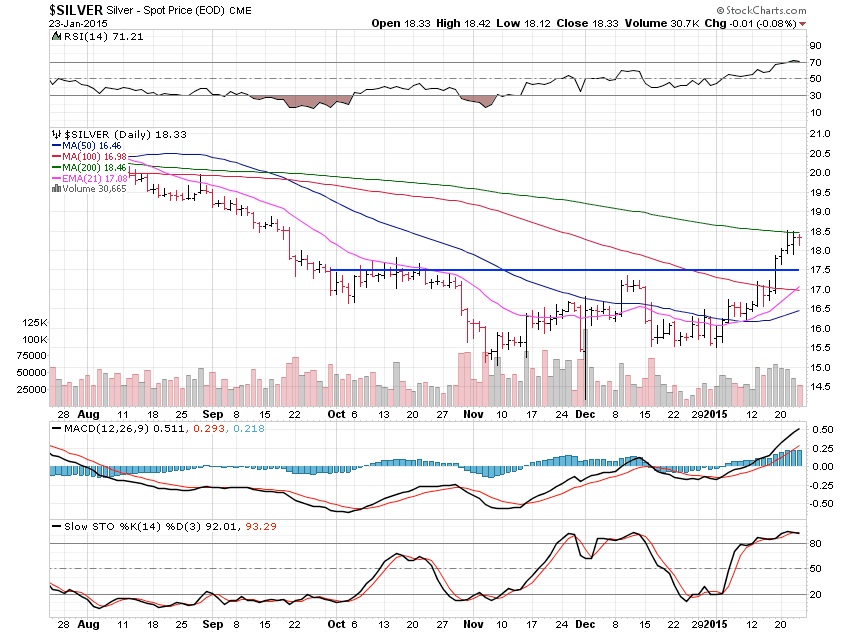Click the 'Volume 30,665' legend text
850x633 pixels.
[x=94, y=189]
